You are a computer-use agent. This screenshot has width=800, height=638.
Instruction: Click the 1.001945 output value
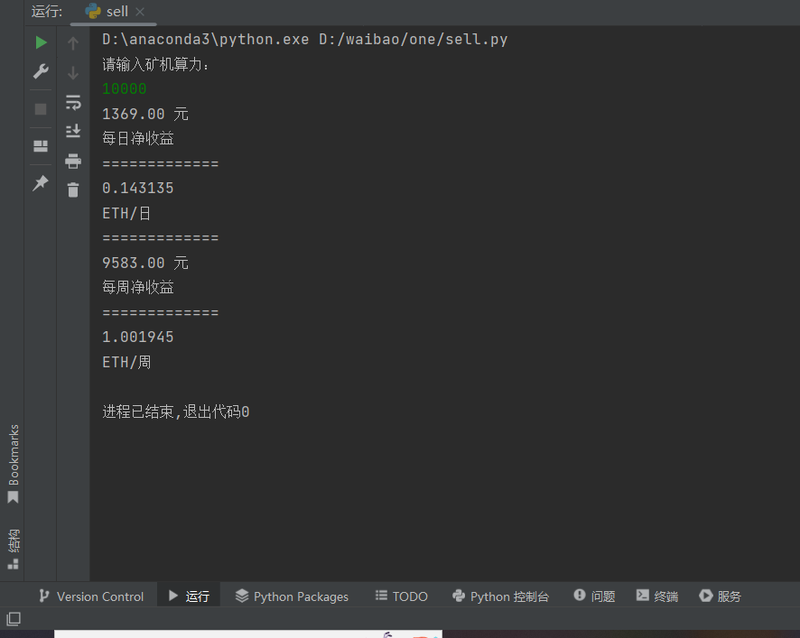[138, 337]
